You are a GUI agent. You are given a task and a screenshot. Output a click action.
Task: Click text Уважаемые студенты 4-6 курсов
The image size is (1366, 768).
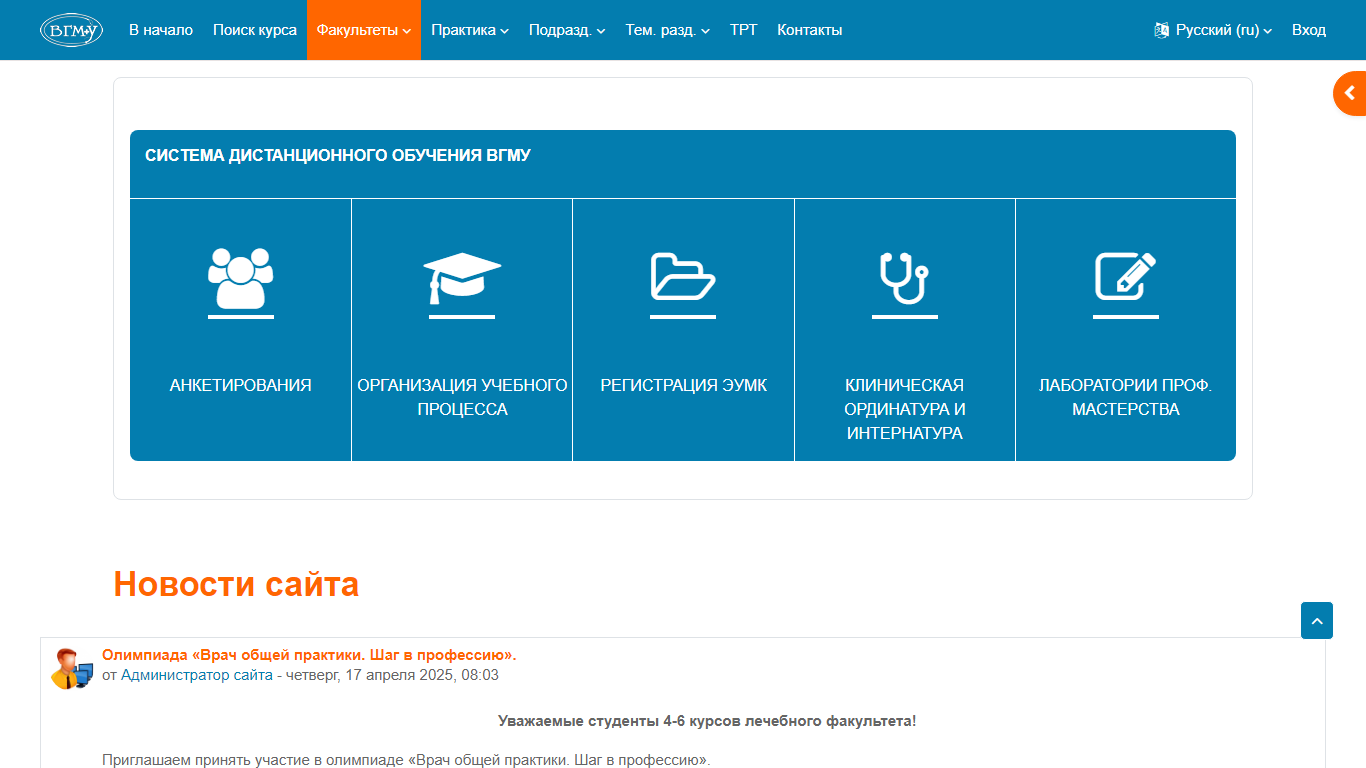[x=707, y=721]
